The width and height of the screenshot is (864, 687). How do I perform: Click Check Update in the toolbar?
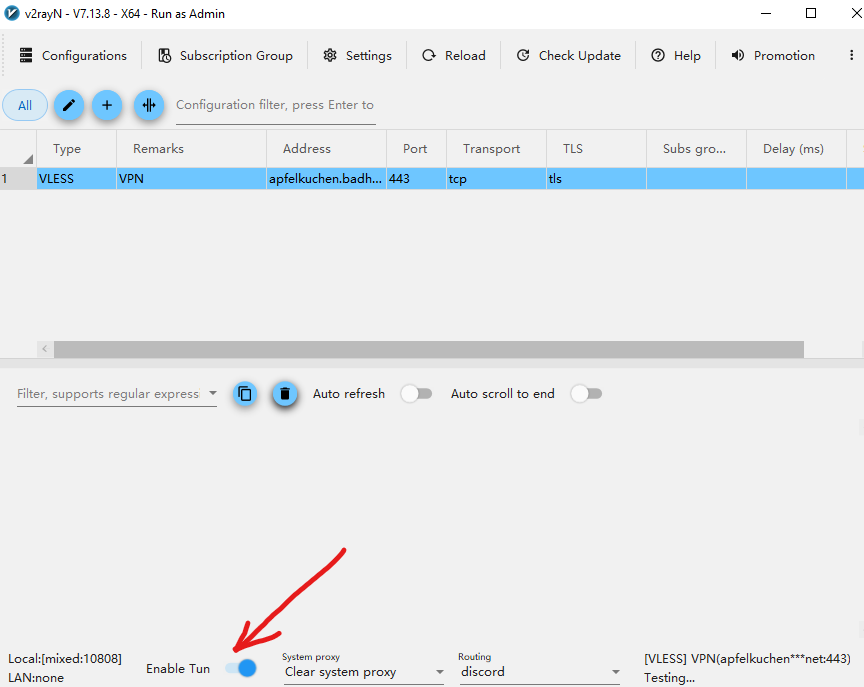pos(568,56)
